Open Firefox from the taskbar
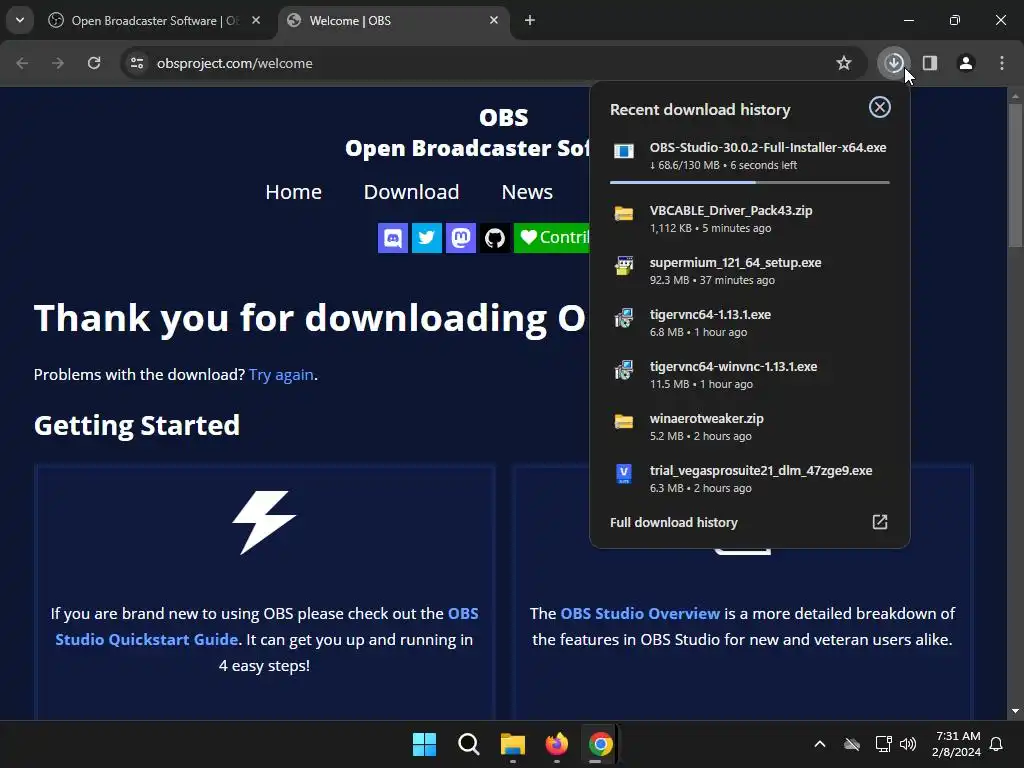The width and height of the screenshot is (1024, 768). [556, 744]
